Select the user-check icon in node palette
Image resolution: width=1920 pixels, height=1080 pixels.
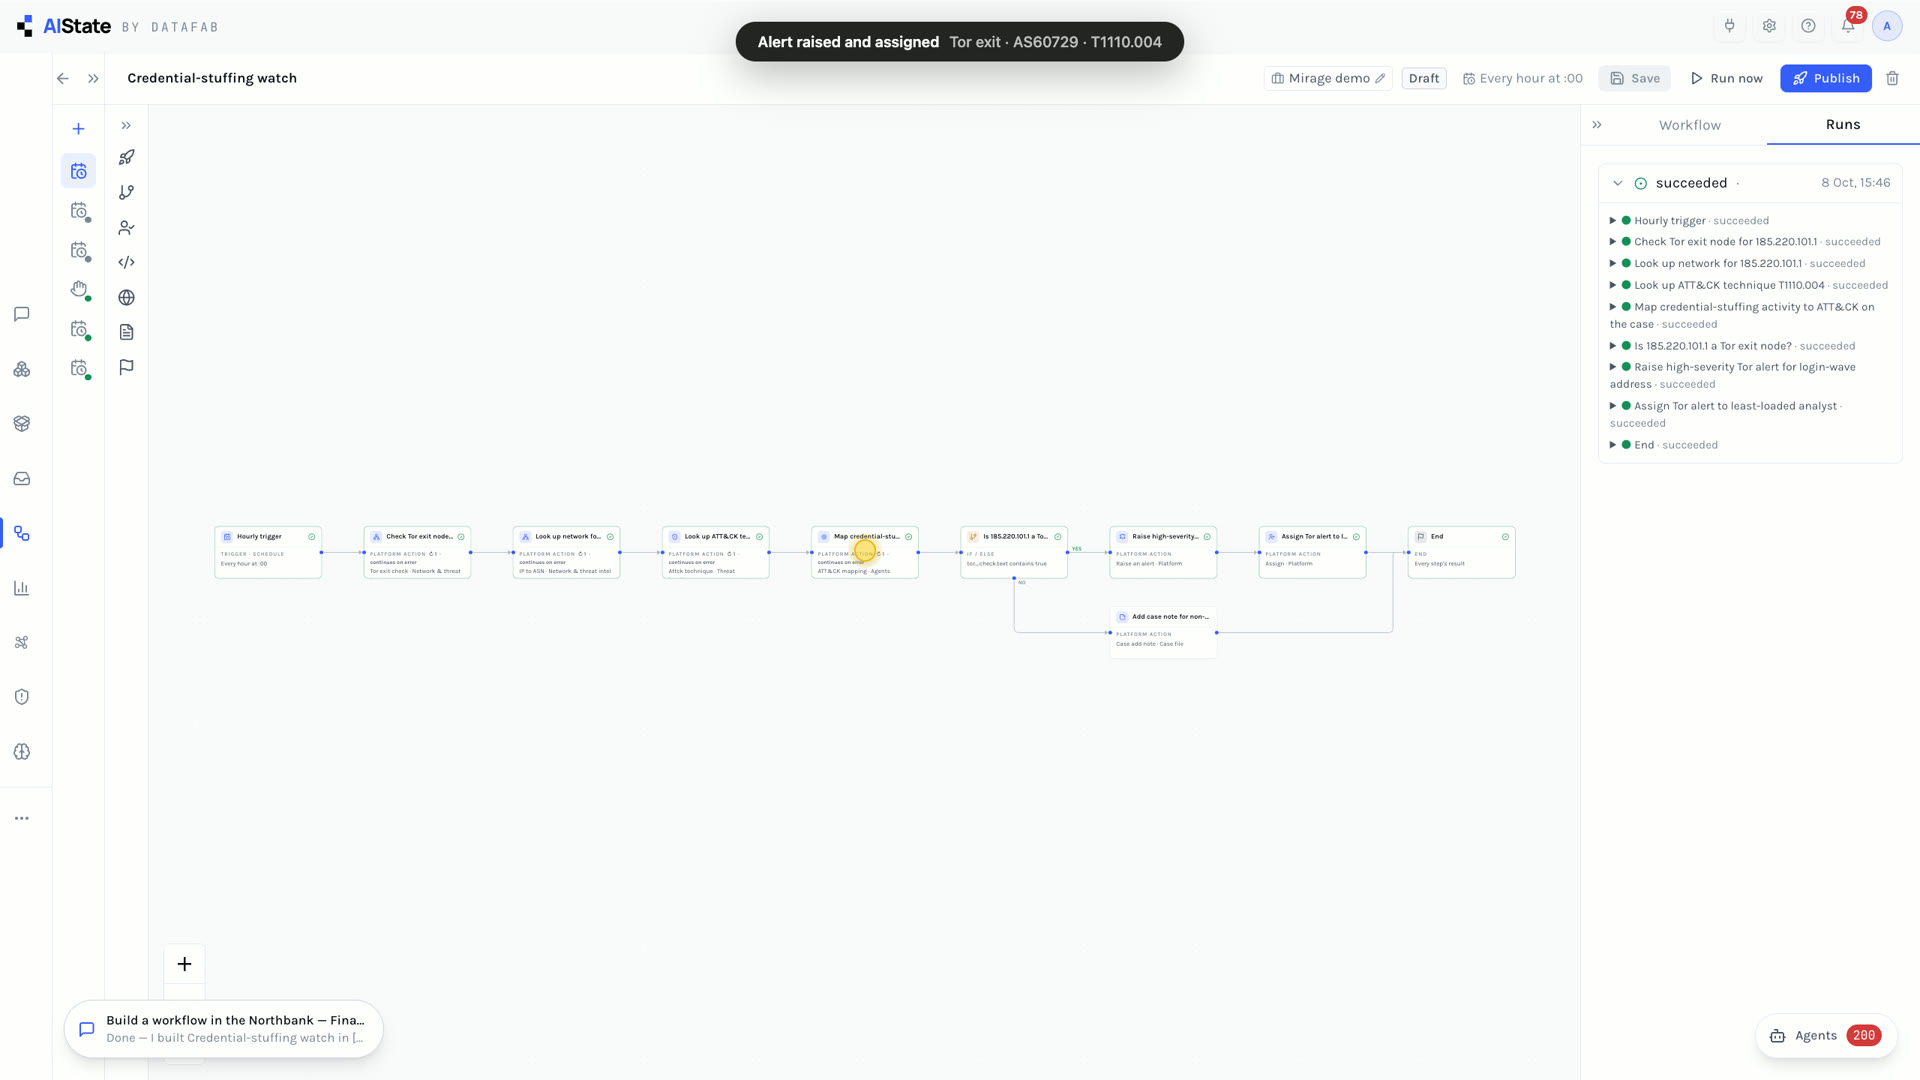[126, 228]
